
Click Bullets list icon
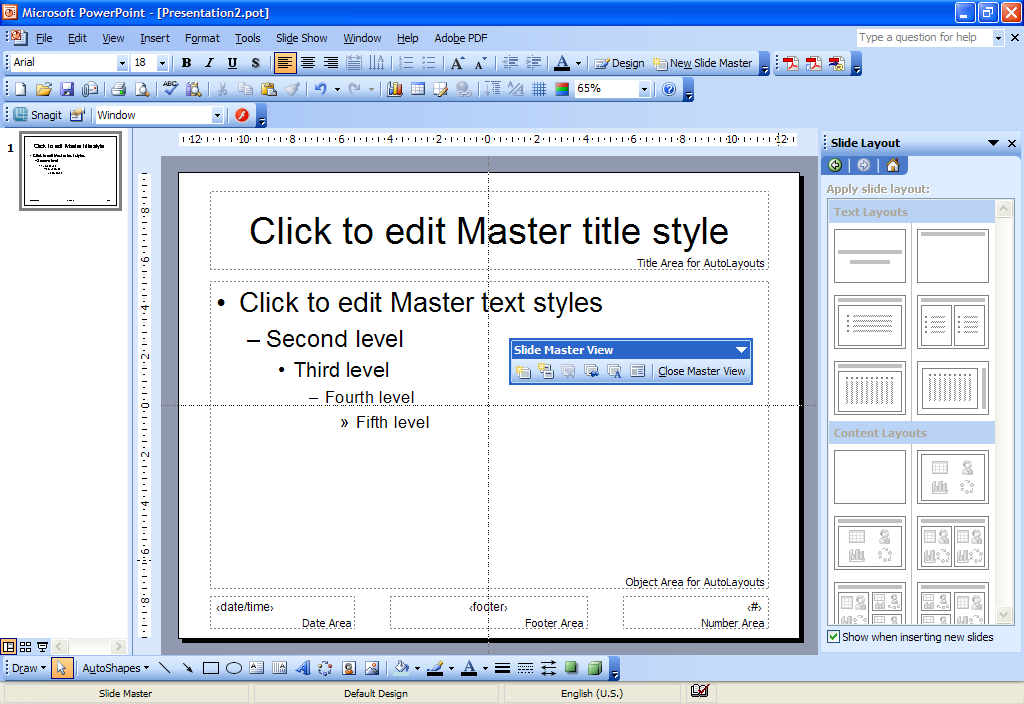click(429, 63)
